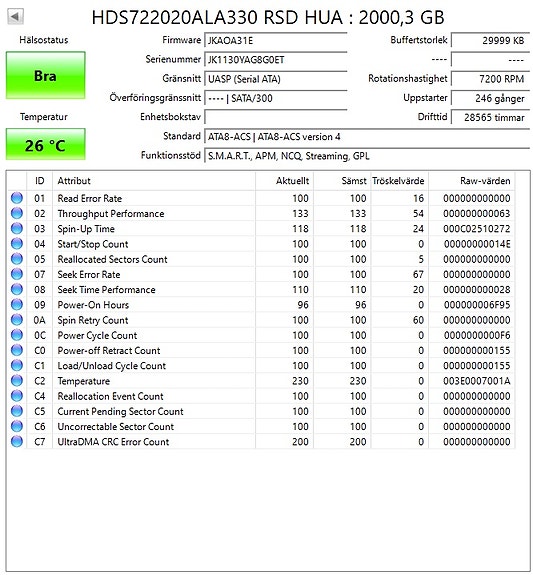Click the Funktionsstöd features field
Screen dimensions: 533x575
point(367,156)
